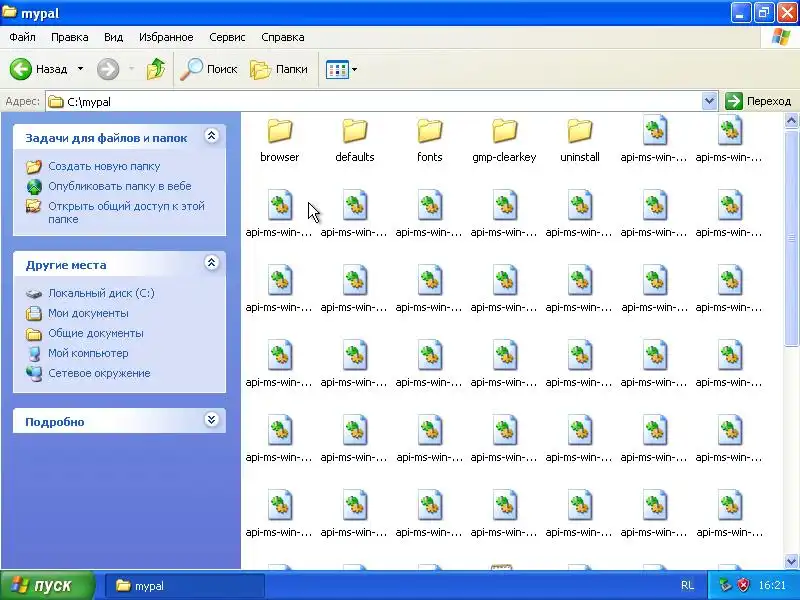This screenshot has height=600, width=800.
Task: Open Мой компьютер link
Action: tap(88, 353)
